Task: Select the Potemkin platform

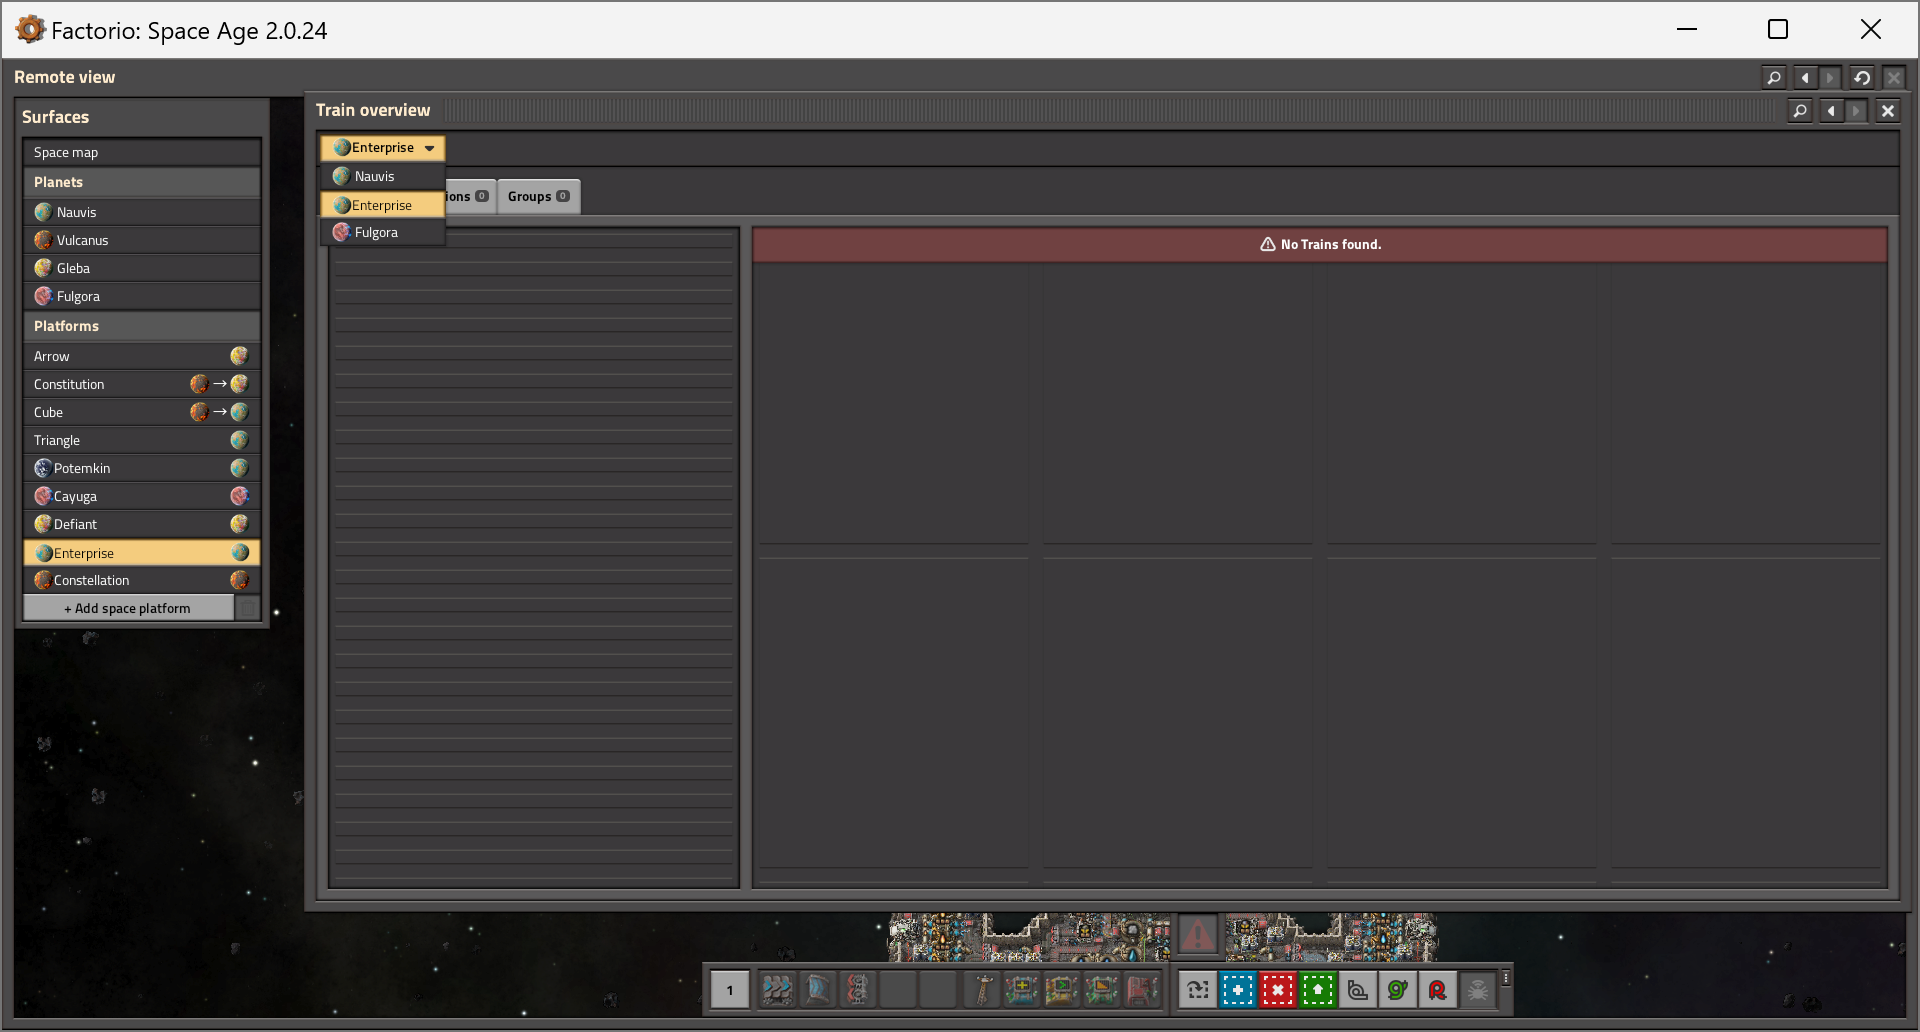Action: click(142, 468)
